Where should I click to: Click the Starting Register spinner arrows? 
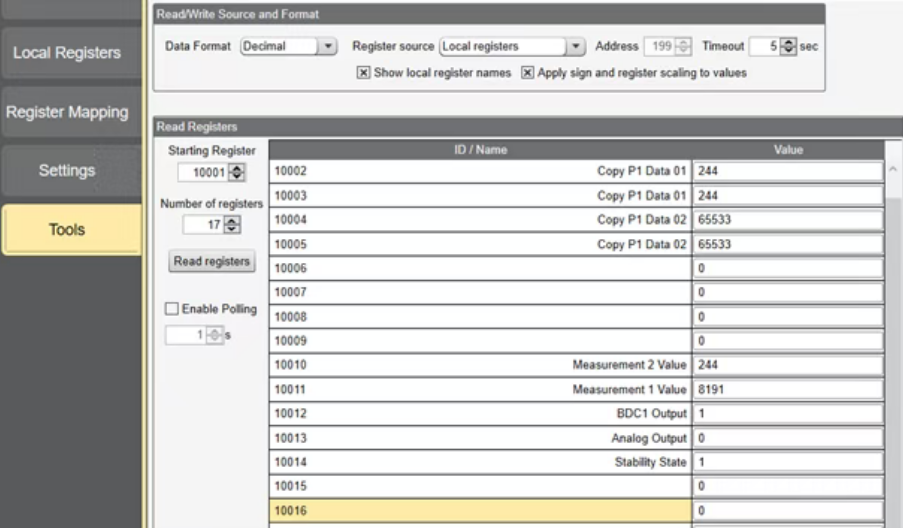click(236, 173)
